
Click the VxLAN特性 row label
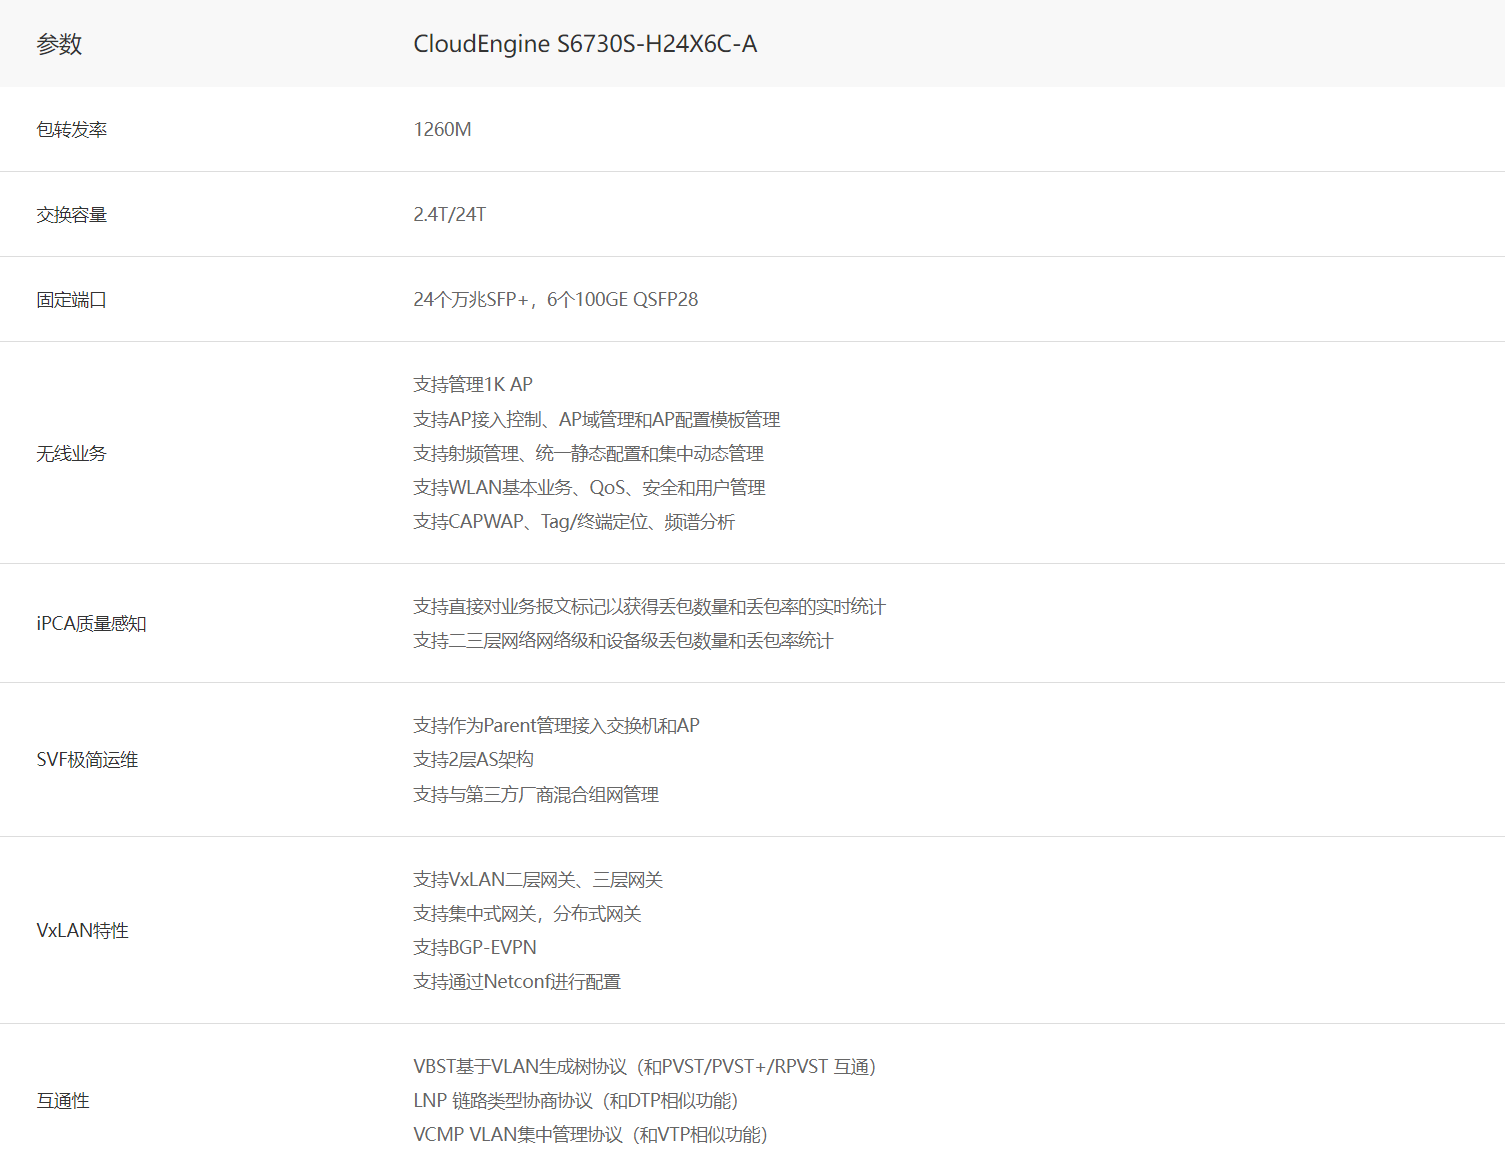pyautogui.click(x=82, y=931)
